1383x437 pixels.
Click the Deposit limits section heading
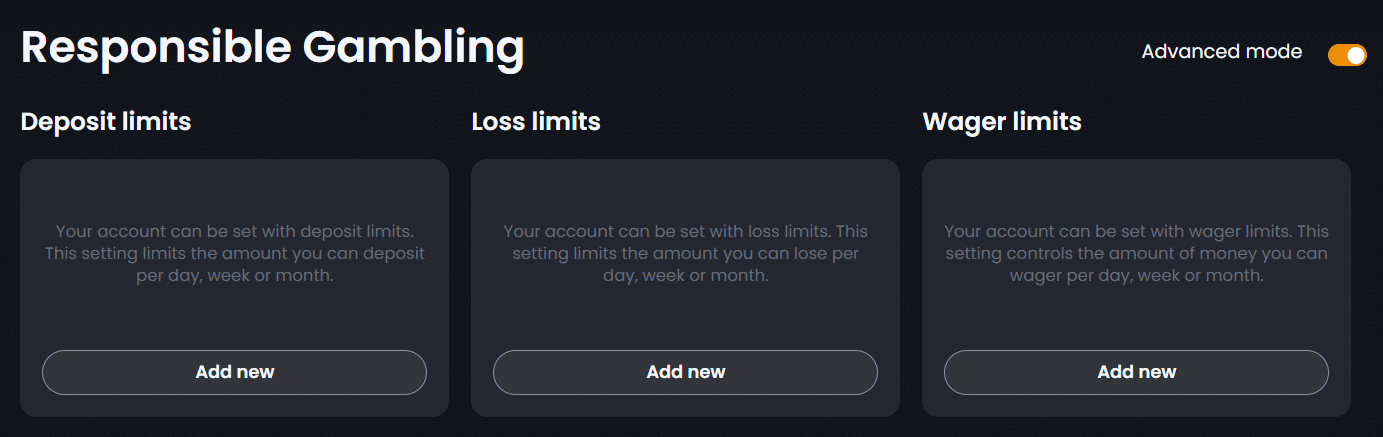point(106,122)
